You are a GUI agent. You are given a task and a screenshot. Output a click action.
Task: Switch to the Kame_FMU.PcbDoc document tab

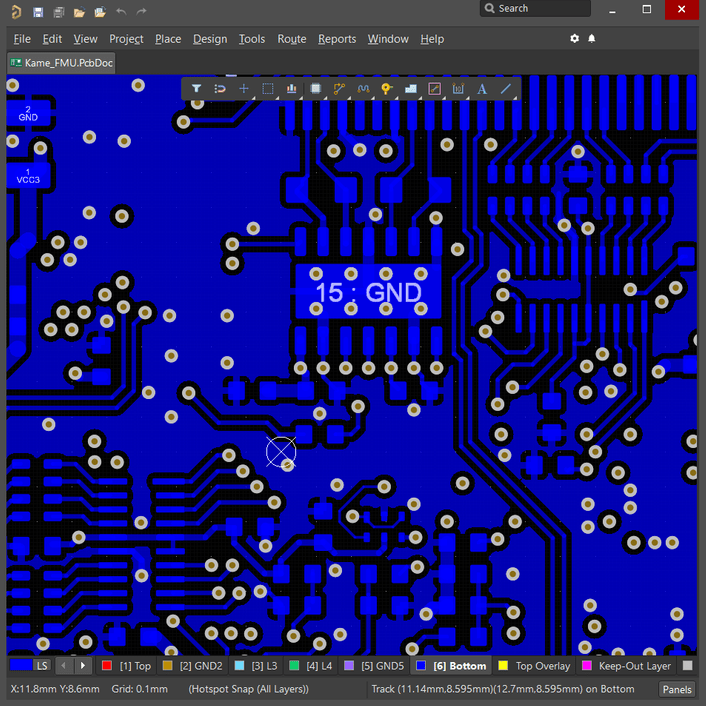pos(61,63)
